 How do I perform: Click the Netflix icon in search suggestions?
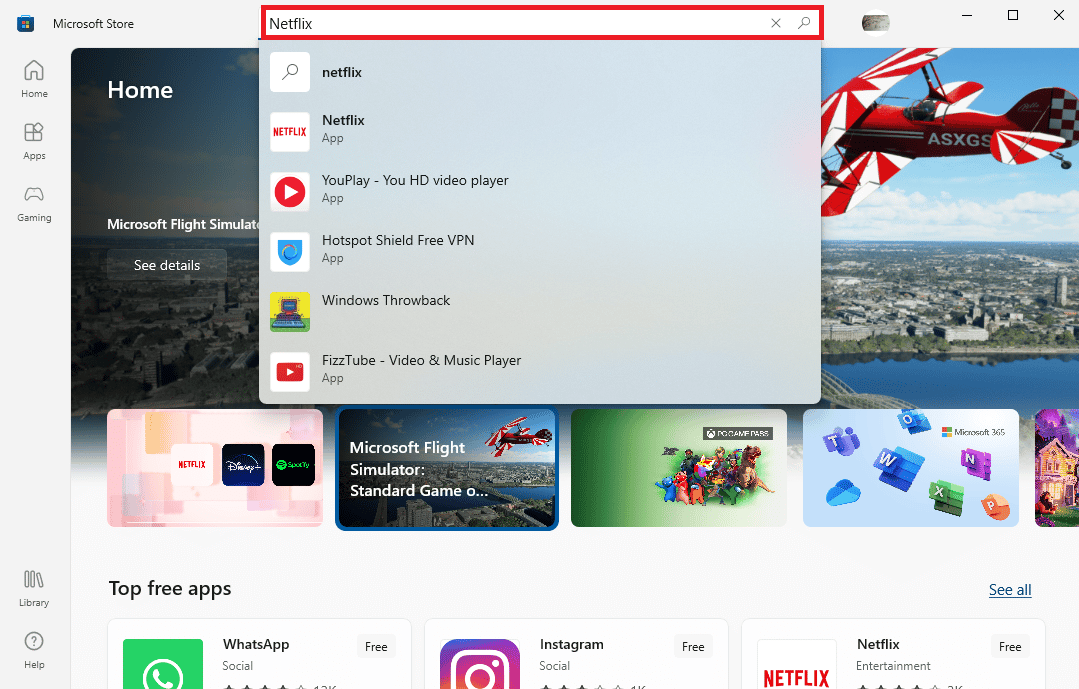click(x=290, y=131)
